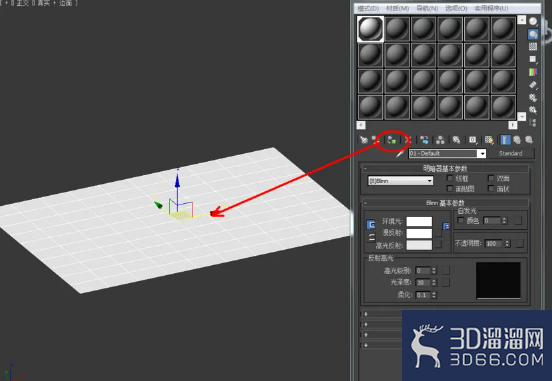Adjust the 柔化 spinner arrows

pos(434,295)
